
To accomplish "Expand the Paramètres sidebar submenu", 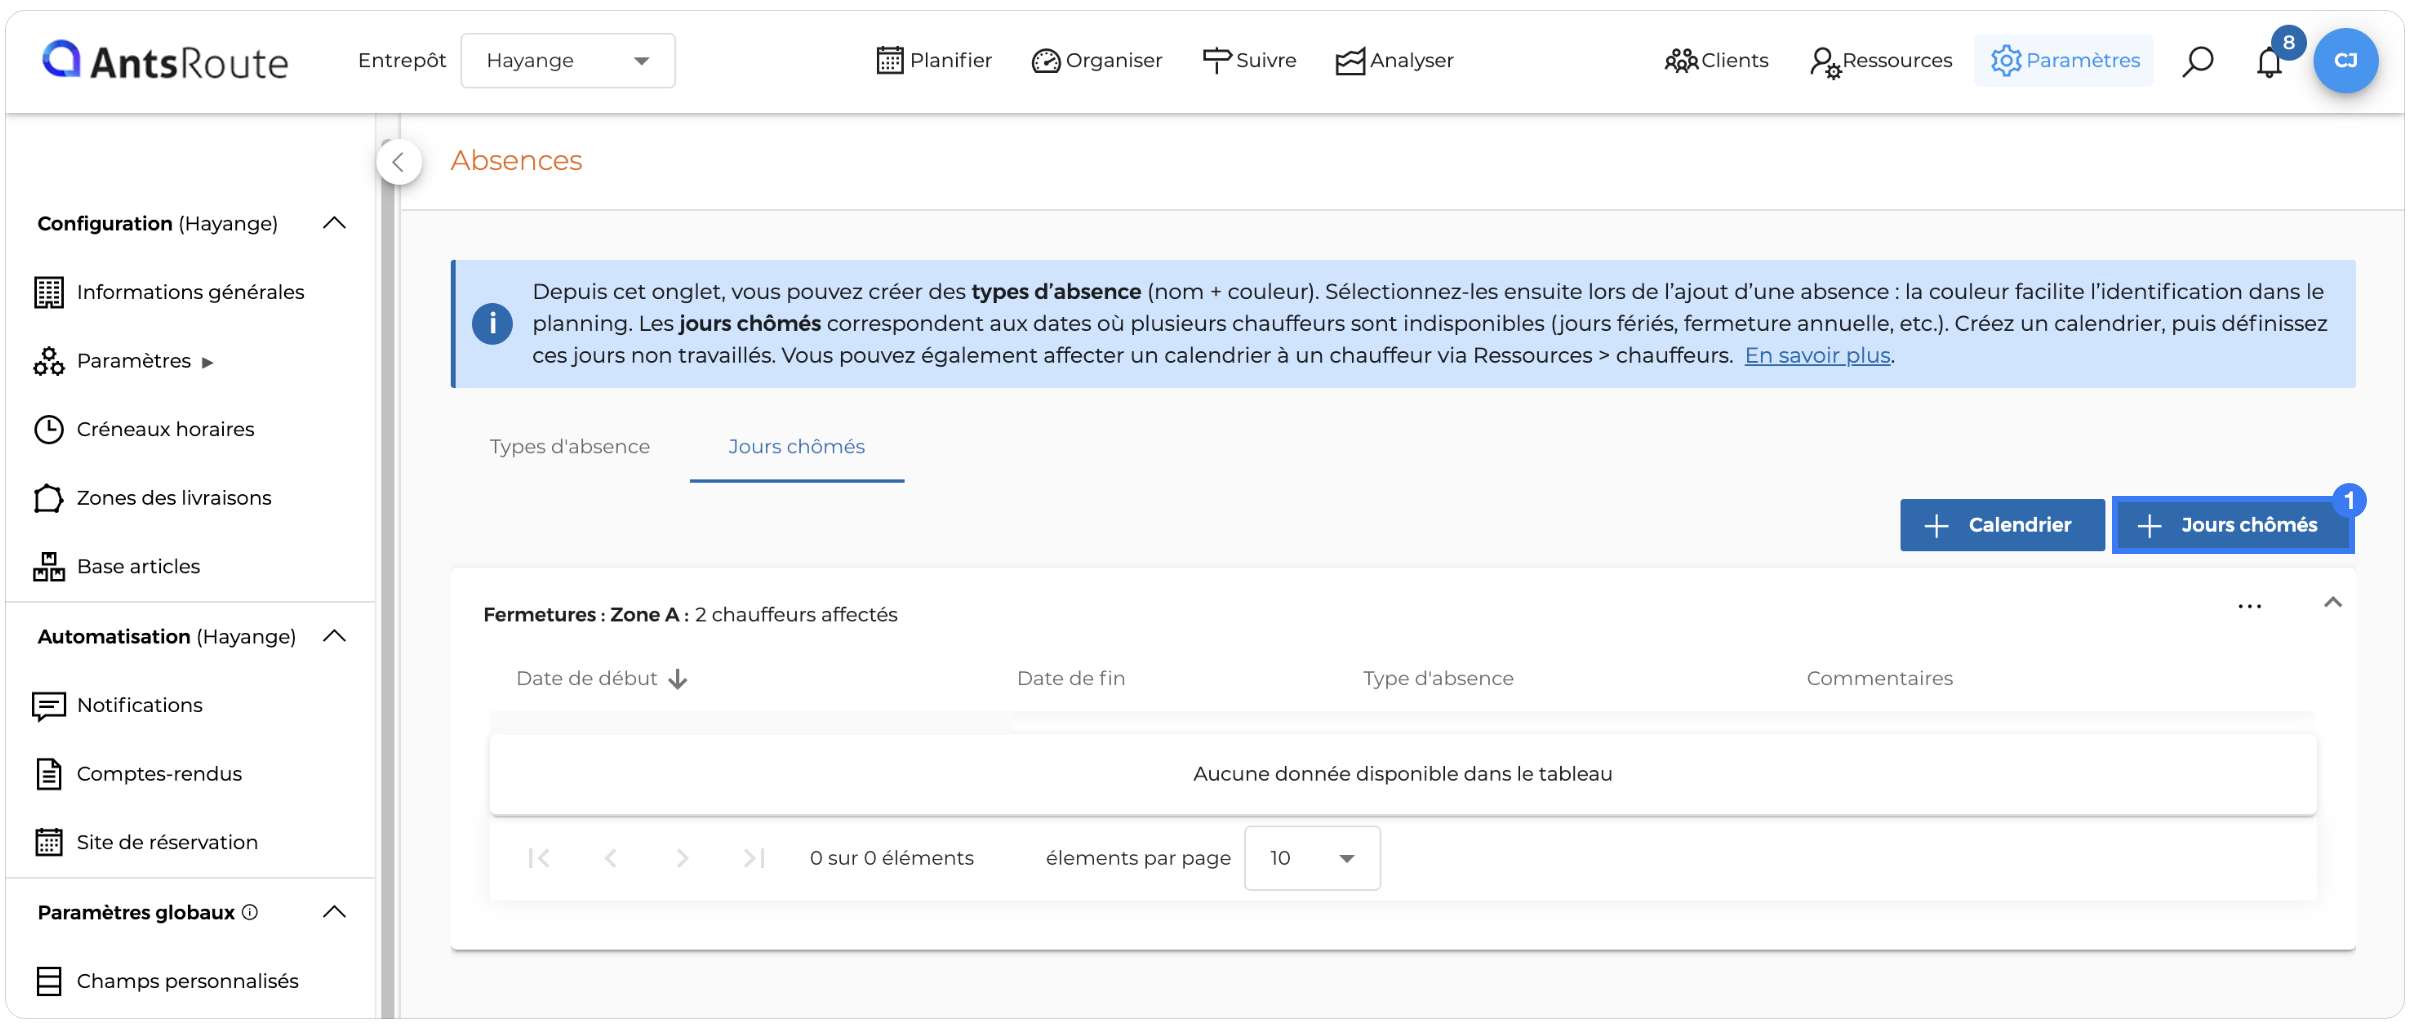I will (x=208, y=362).
